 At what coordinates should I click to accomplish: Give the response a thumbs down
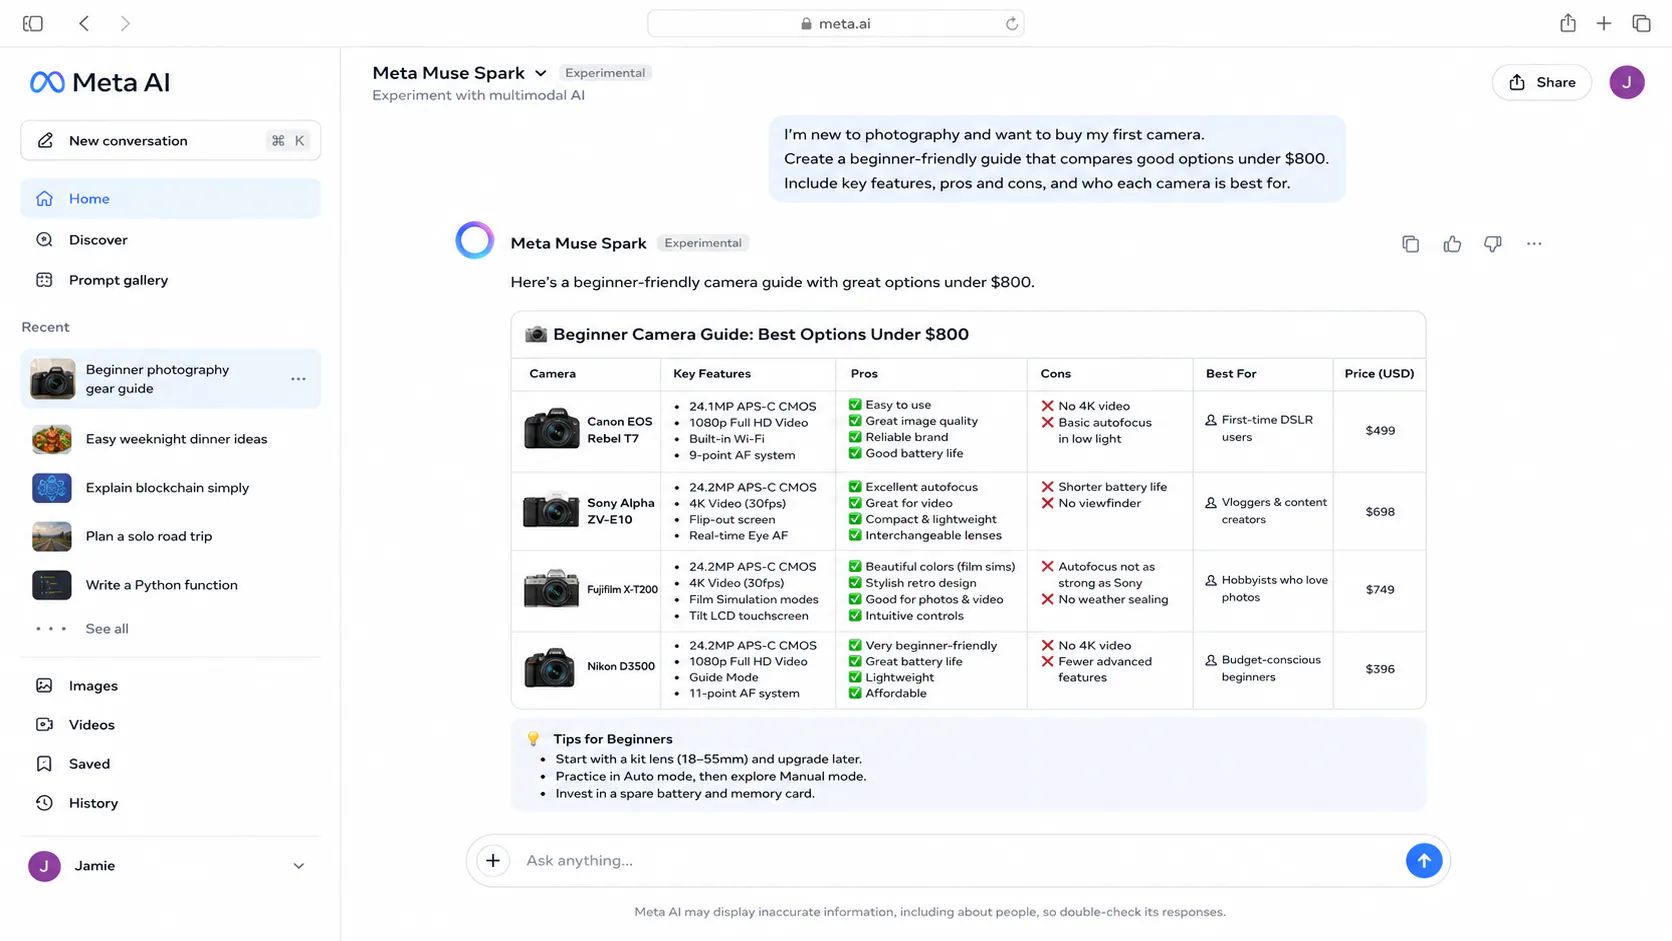coord(1492,244)
